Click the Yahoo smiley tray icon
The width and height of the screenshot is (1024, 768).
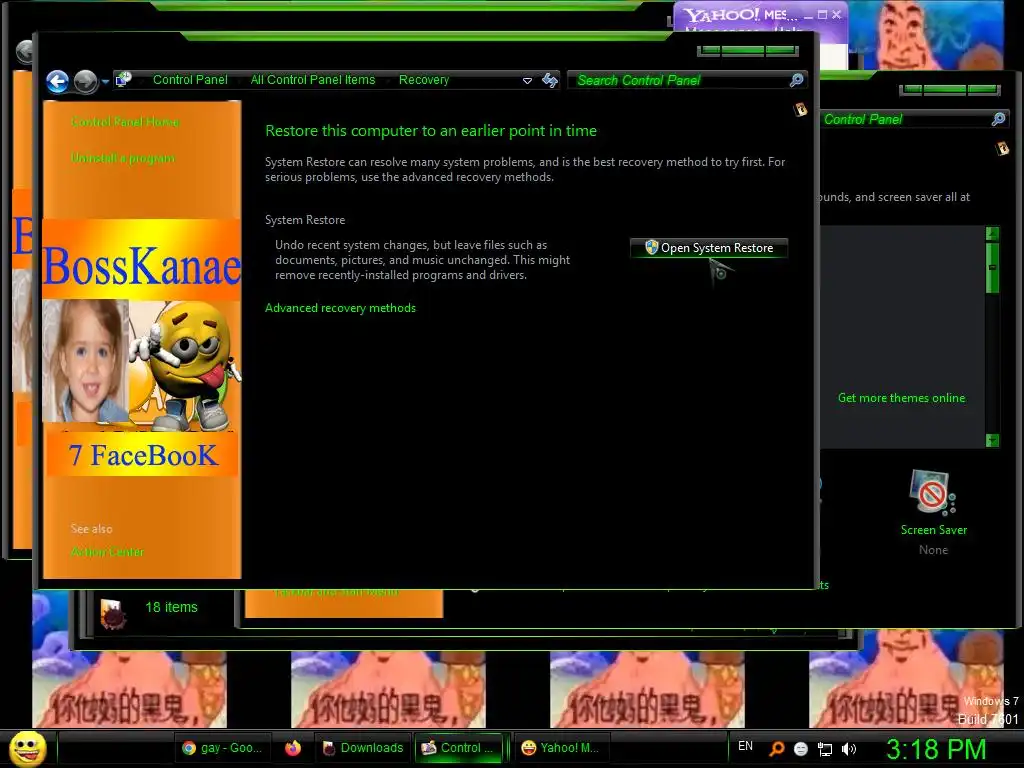tap(801, 749)
